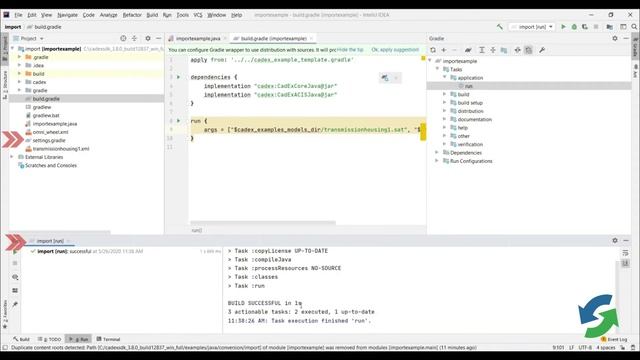
Task: Click Collapse All icon in Project panel header
Action: (x=134, y=38)
